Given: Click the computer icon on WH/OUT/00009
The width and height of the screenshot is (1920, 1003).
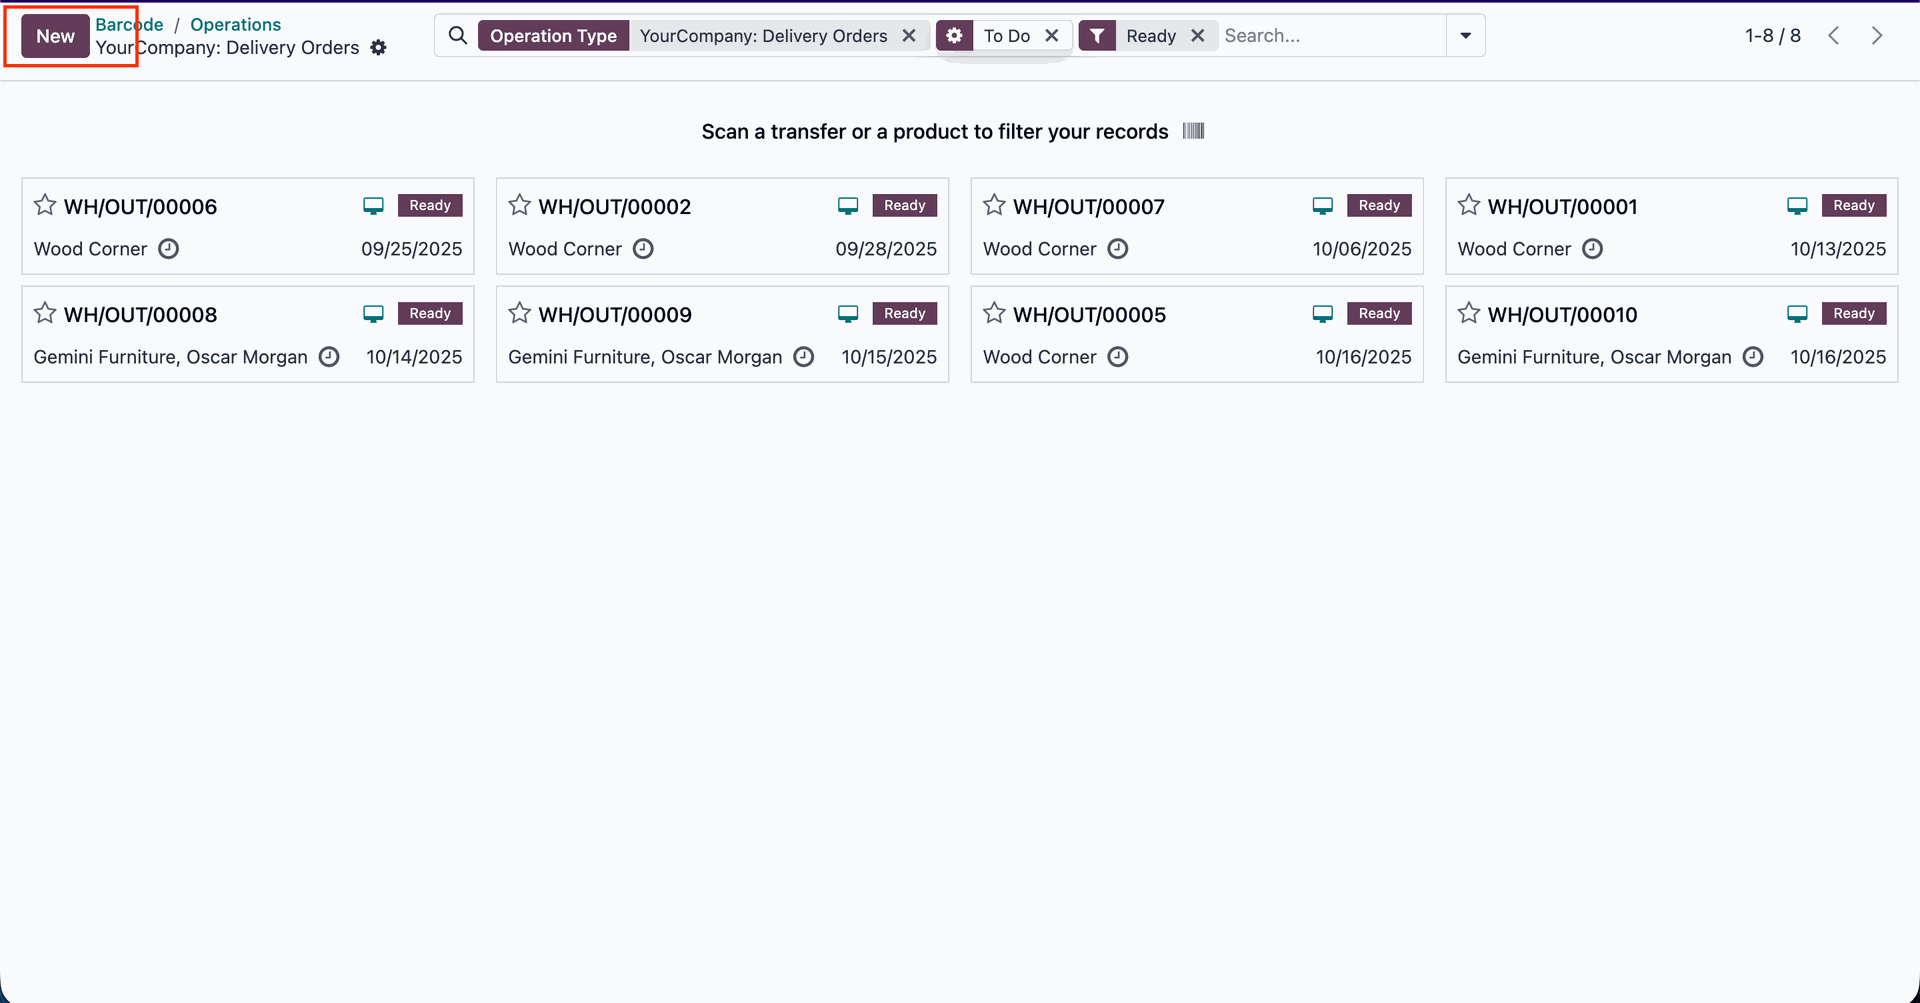Looking at the screenshot, I should click(x=848, y=314).
